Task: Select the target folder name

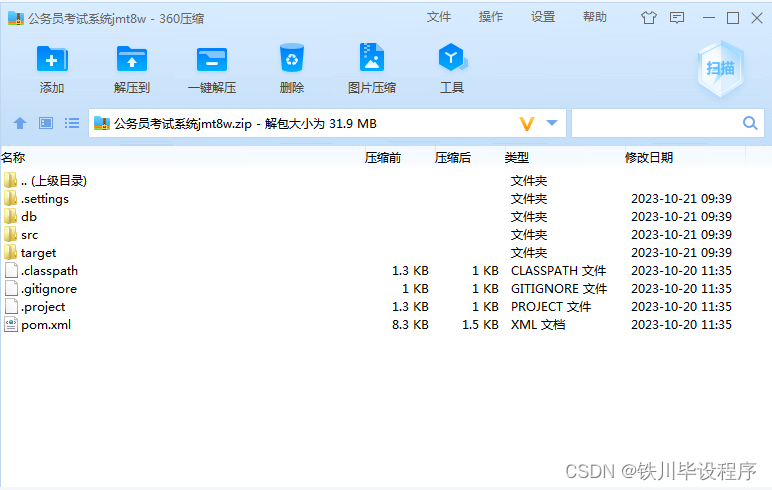Action: 38,253
